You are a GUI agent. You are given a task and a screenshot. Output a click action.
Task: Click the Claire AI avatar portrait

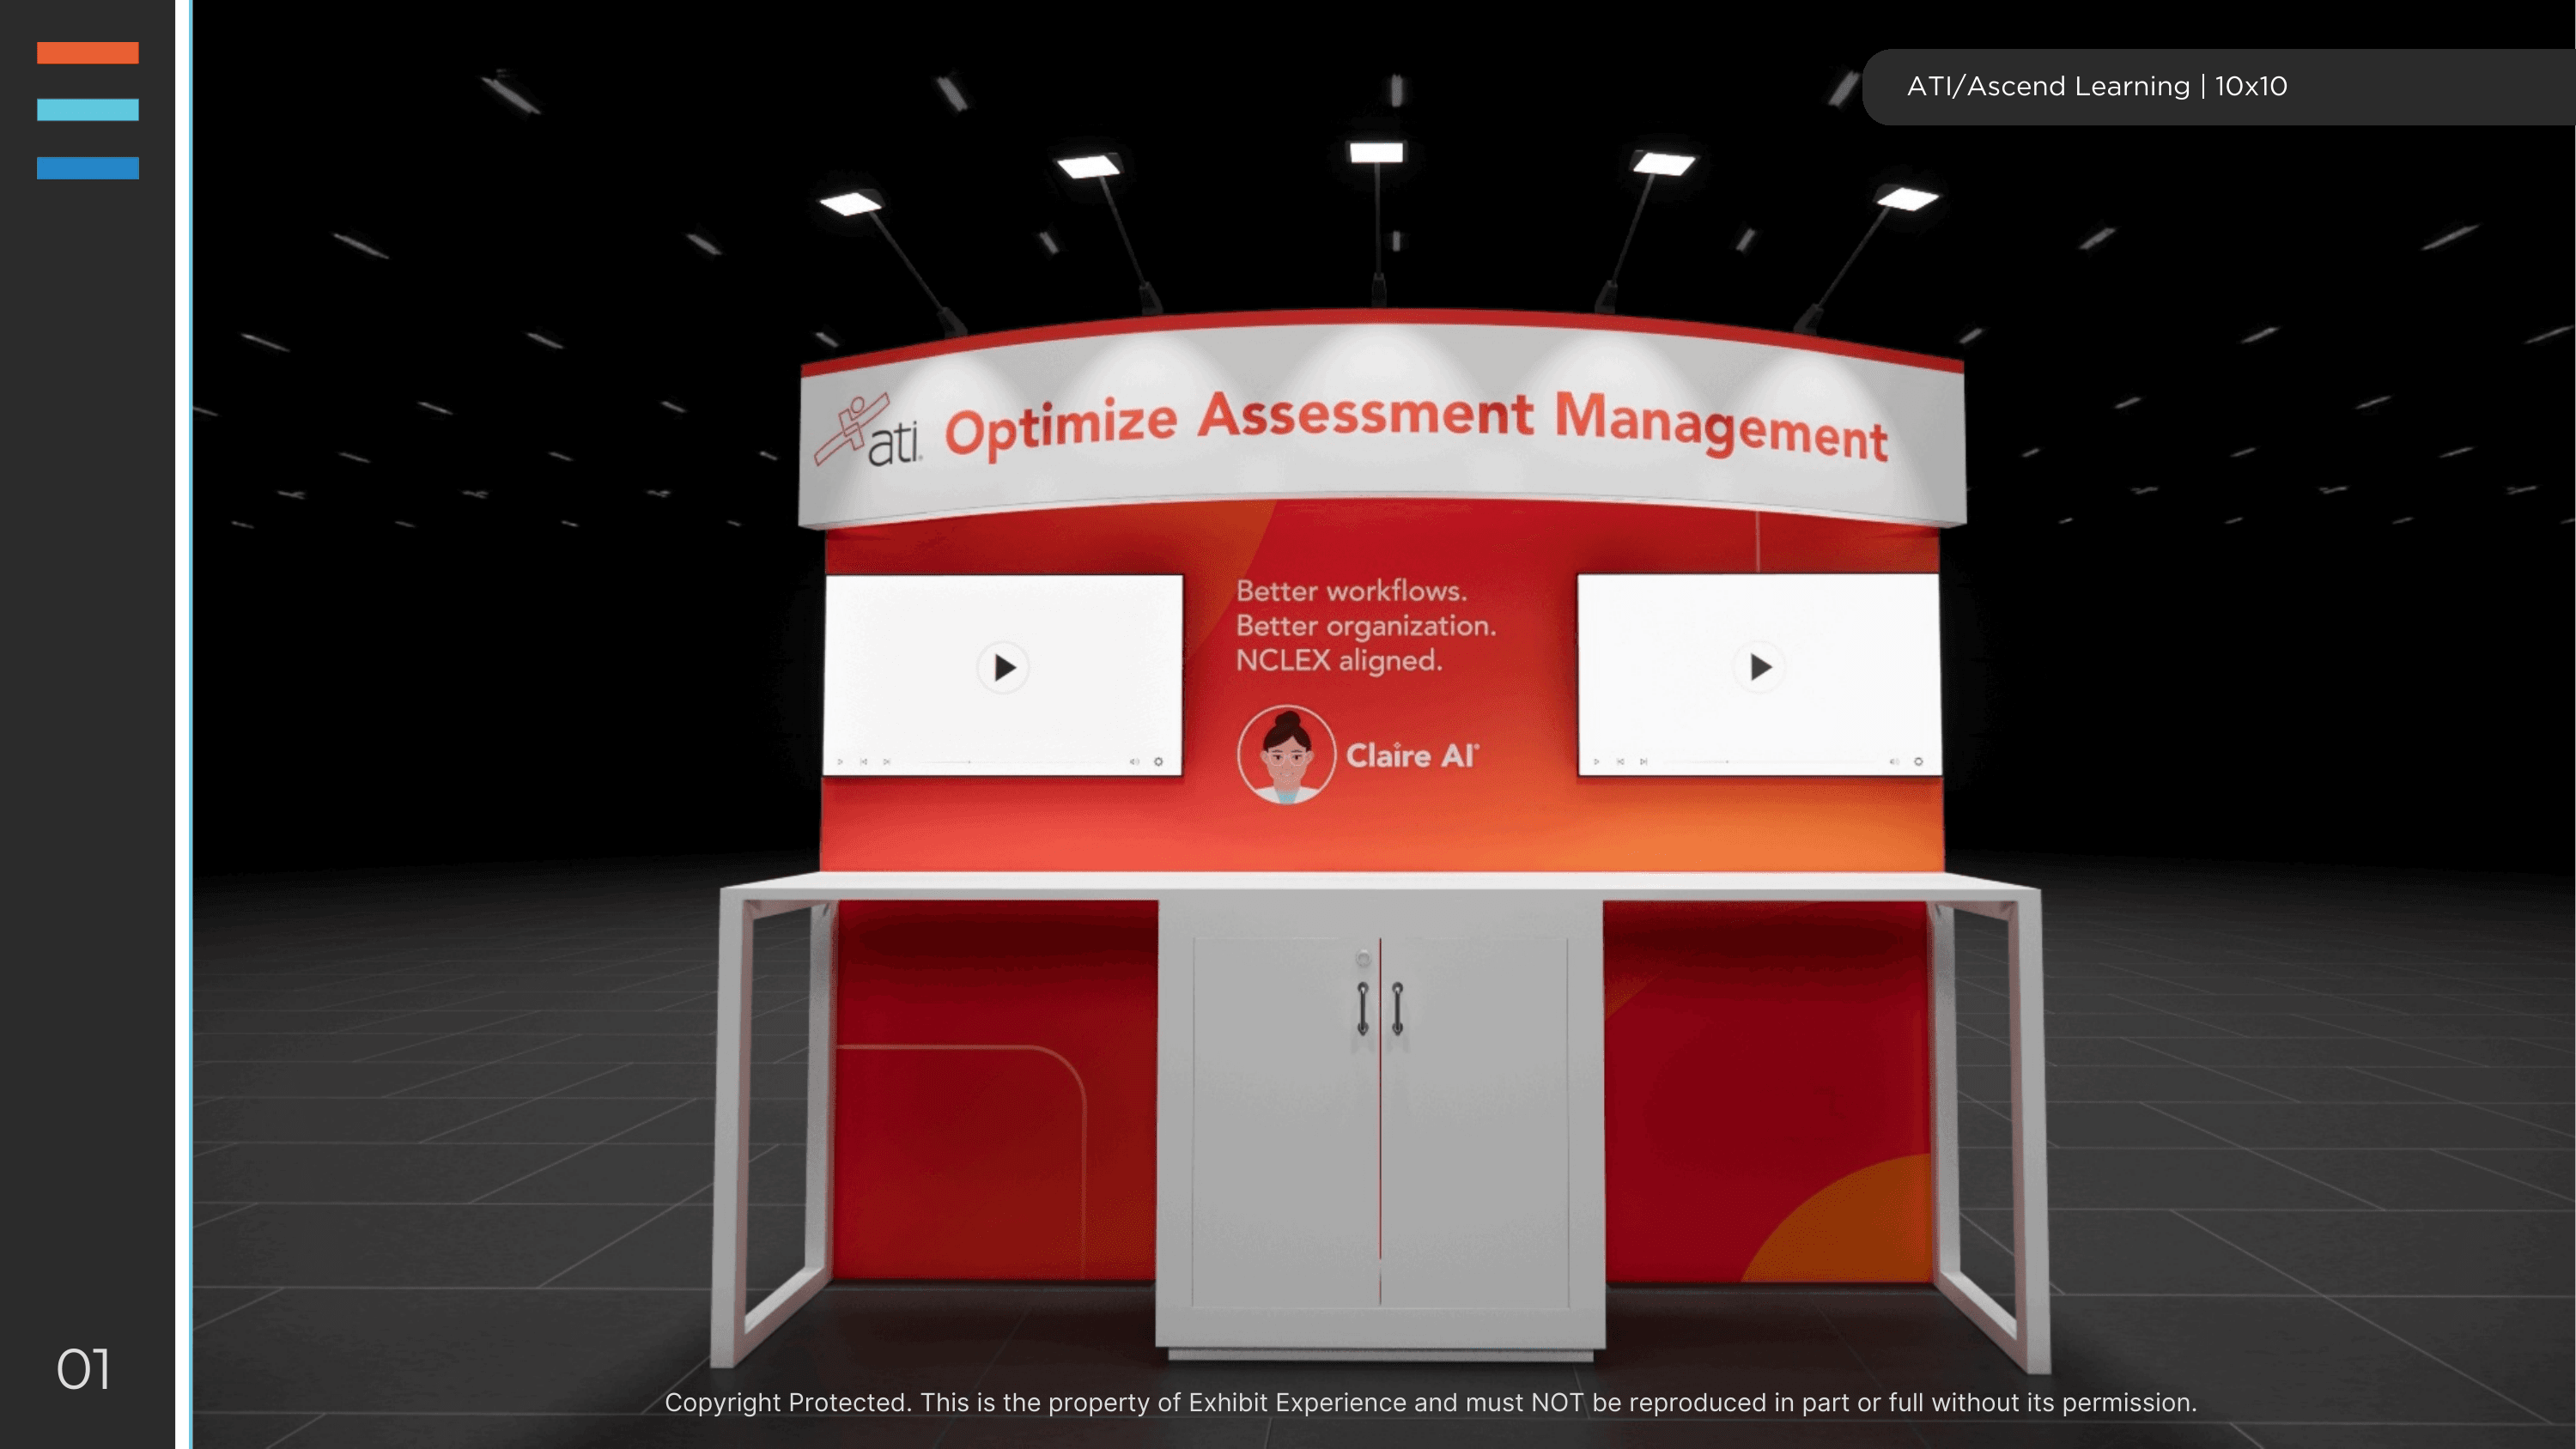pyautogui.click(x=1286, y=754)
